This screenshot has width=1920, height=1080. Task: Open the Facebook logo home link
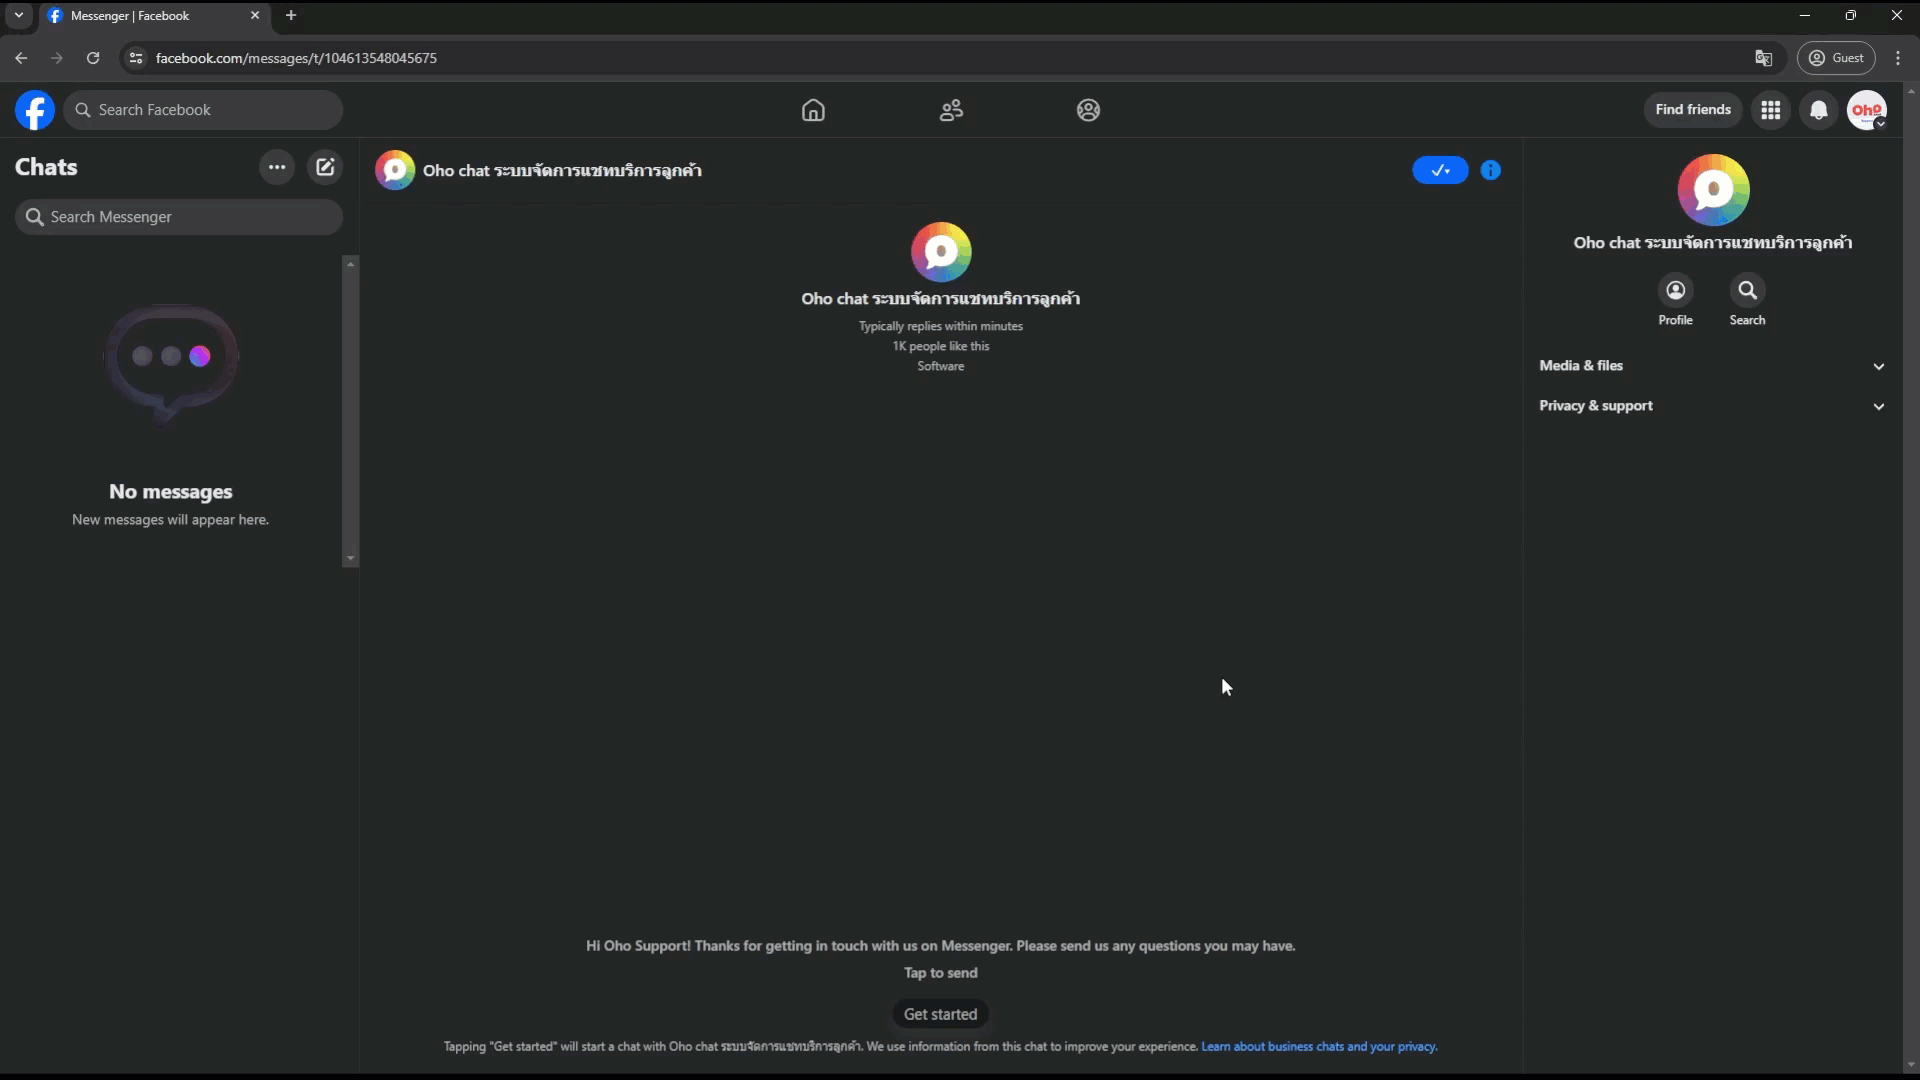35,110
